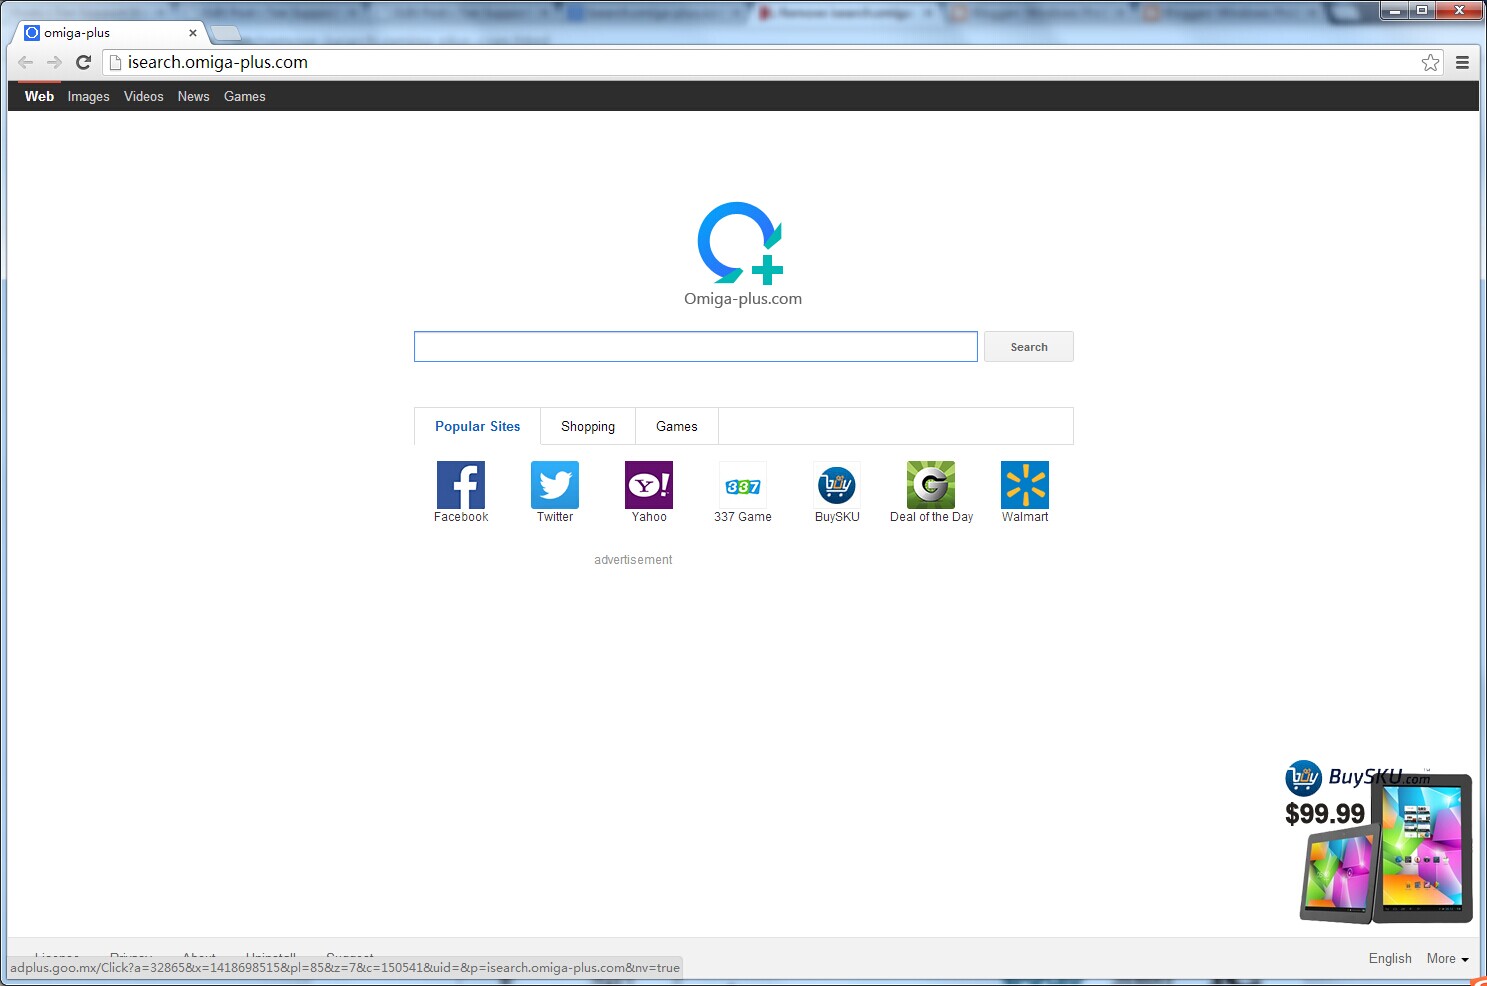The height and width of the screenshot is (986, 1487).
Task: Open the Yahoo shortcut icon
Action: (x=649, y=485)
